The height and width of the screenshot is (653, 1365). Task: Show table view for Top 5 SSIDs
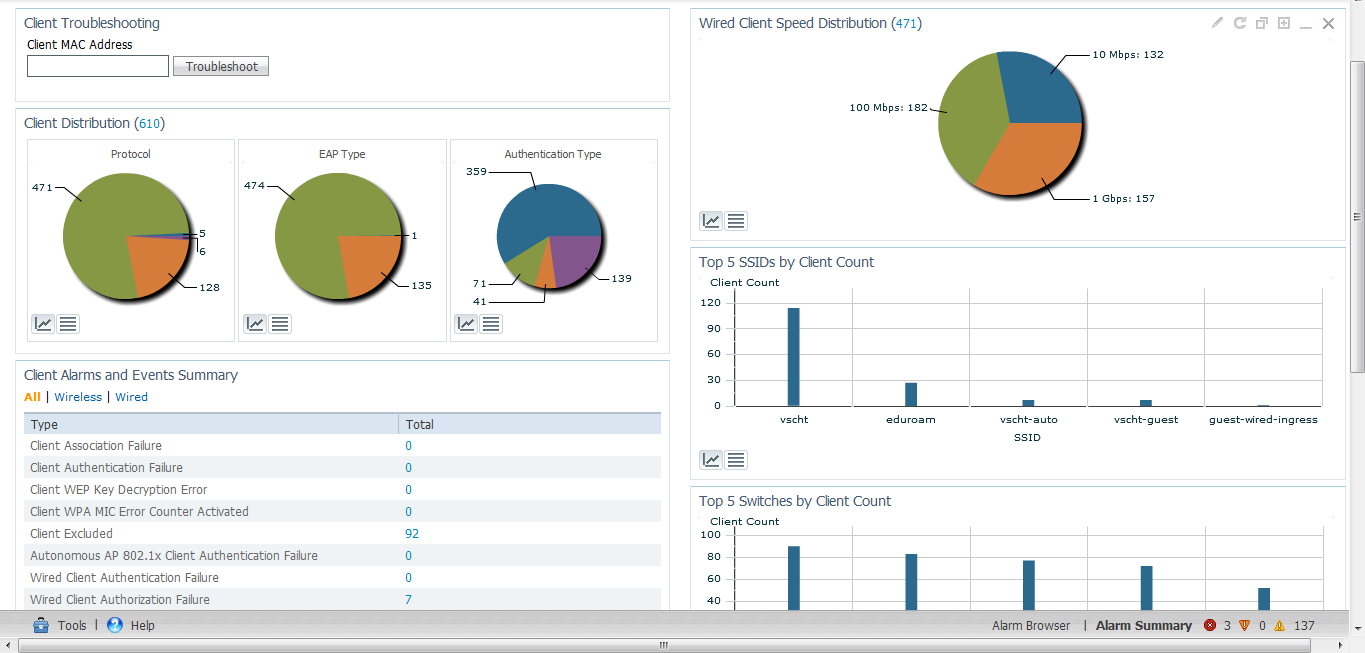point(736,460)
